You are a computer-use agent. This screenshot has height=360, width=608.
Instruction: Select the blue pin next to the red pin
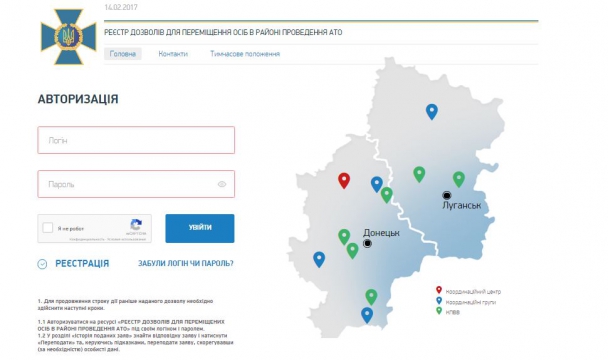377,184
